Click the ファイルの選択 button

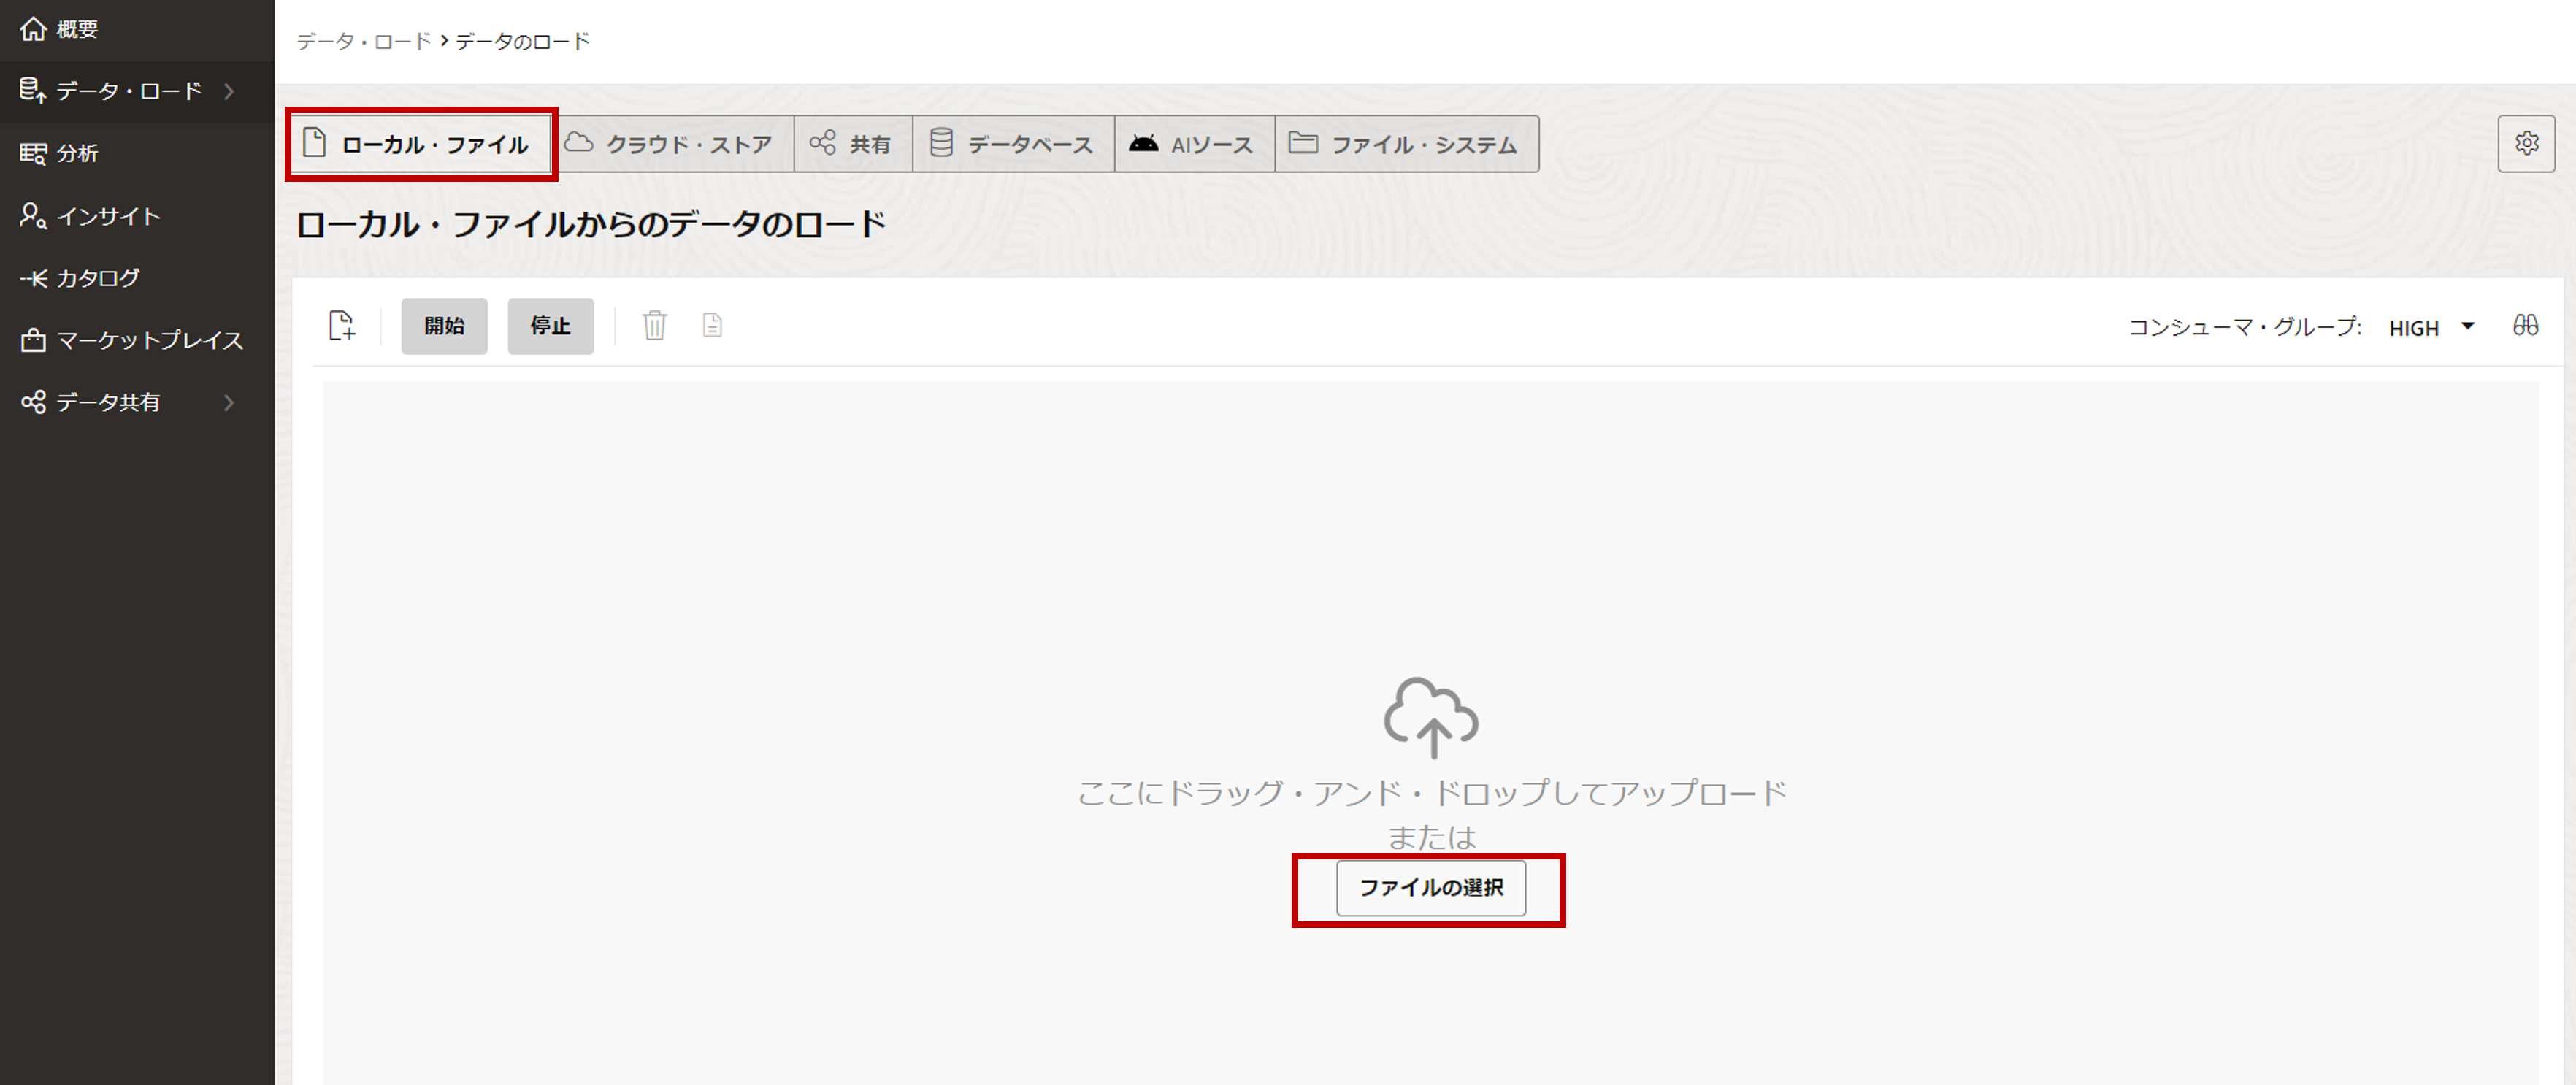tap(1430, 888)
